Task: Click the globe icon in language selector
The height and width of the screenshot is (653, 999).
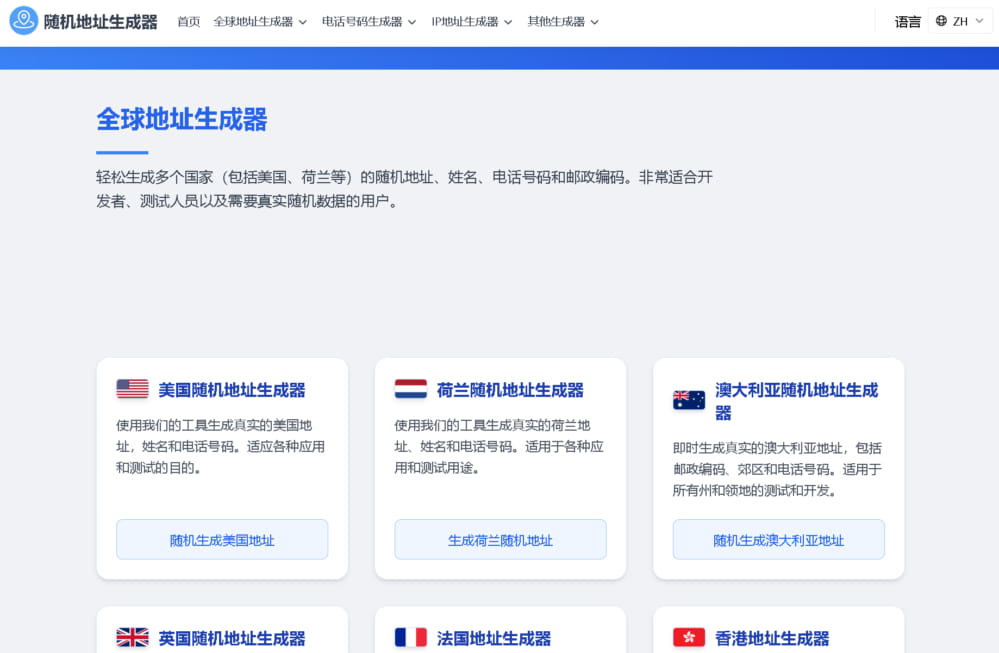Action: pyautogui.click(x=941, y=21)
